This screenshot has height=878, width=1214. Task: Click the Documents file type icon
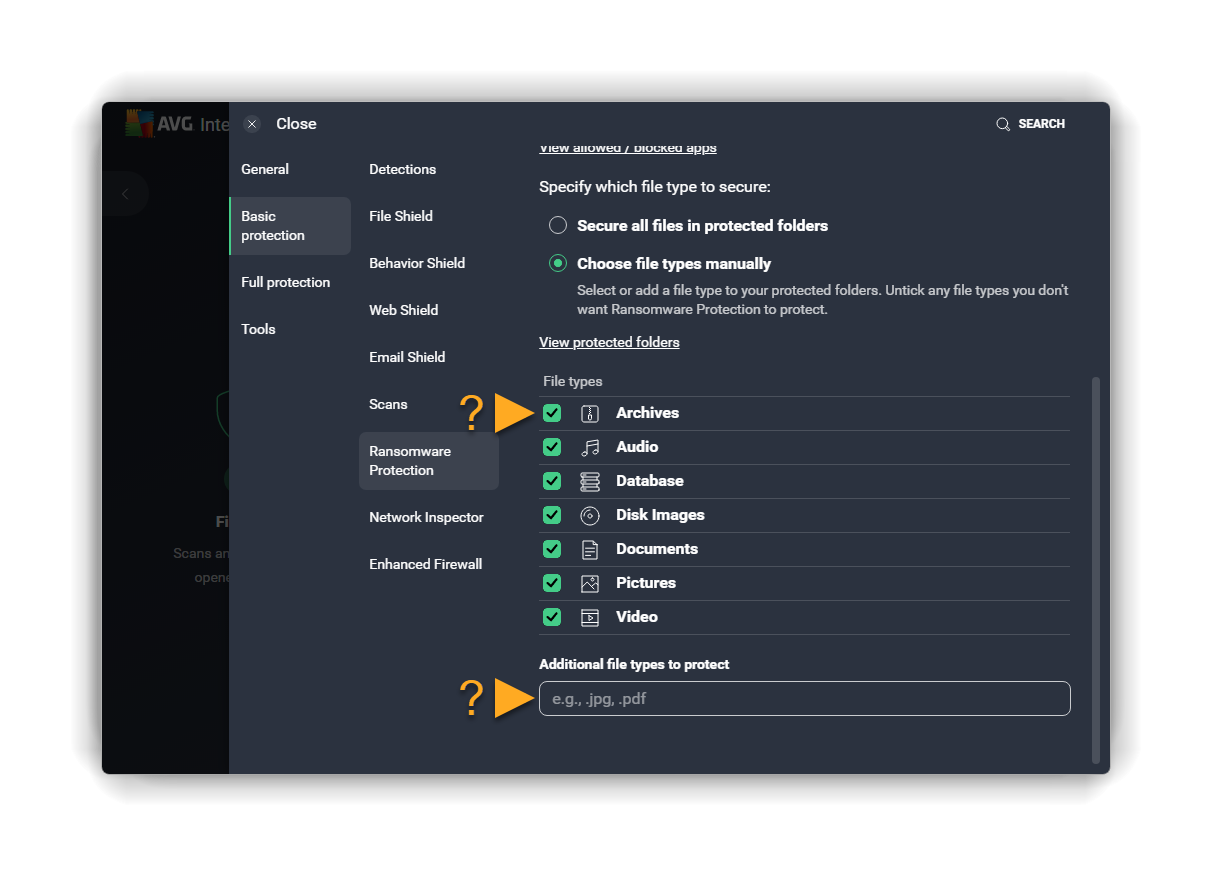590,549
